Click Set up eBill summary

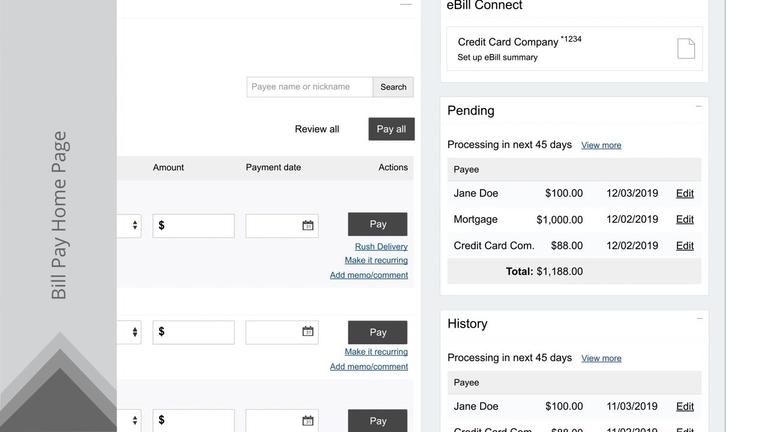(x=497, y=57)
